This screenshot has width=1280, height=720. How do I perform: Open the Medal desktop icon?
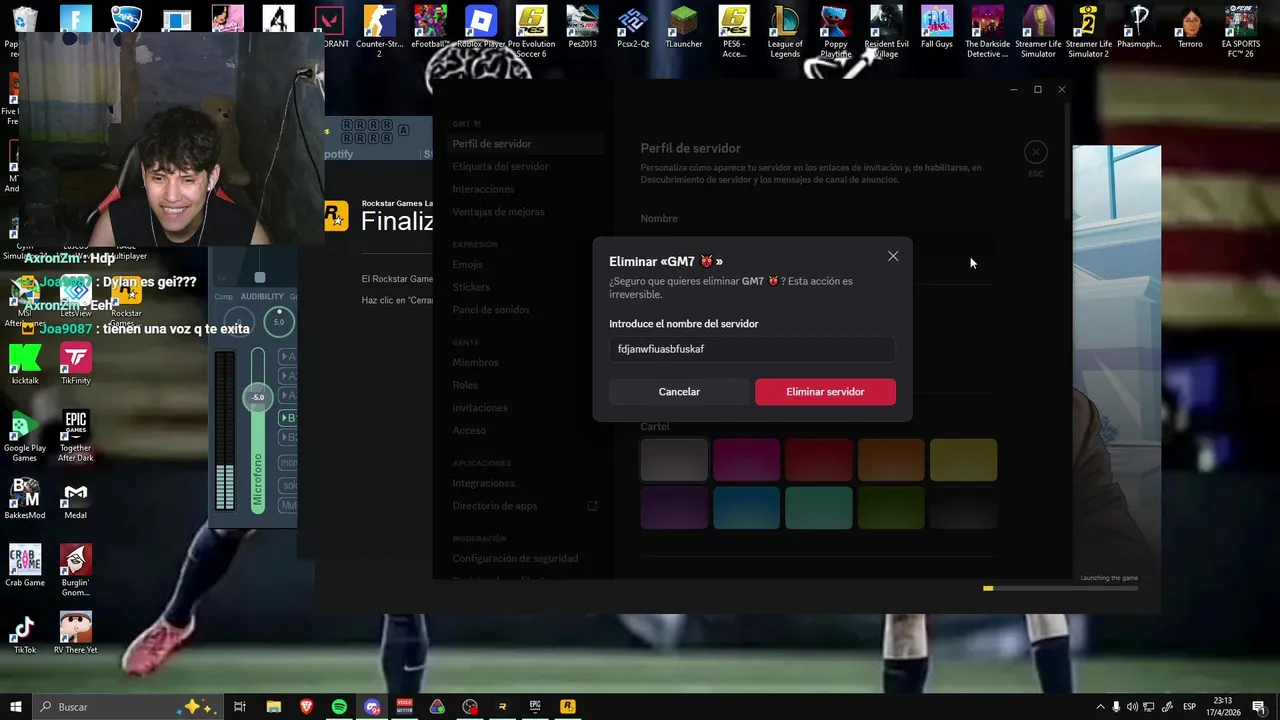[76, 499]
